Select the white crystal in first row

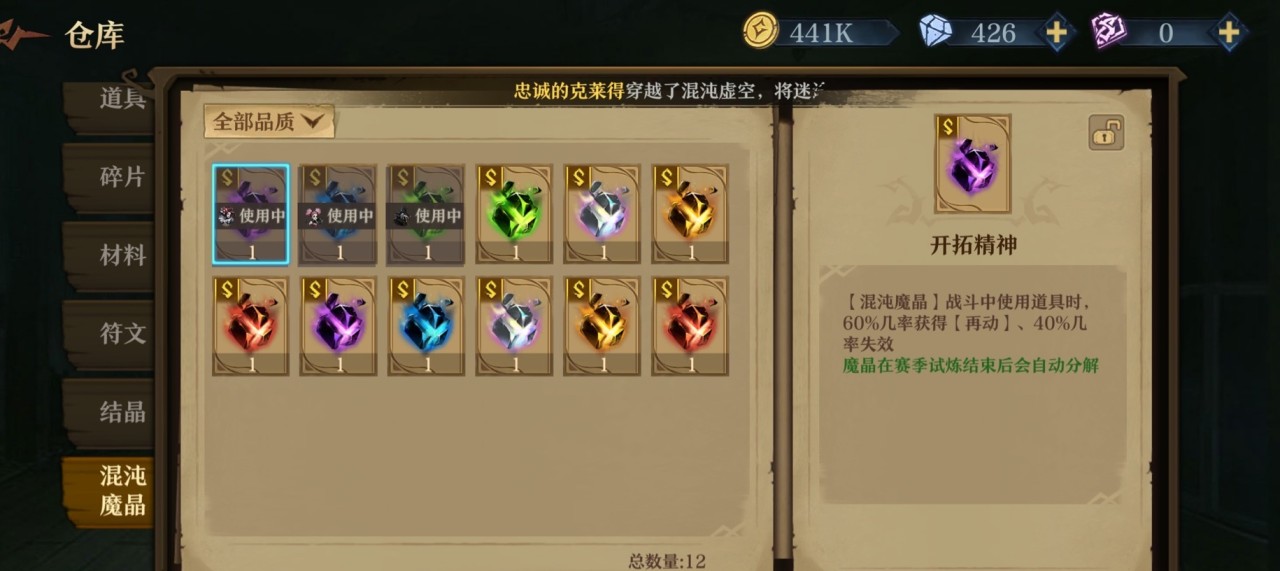pos(603,214)
